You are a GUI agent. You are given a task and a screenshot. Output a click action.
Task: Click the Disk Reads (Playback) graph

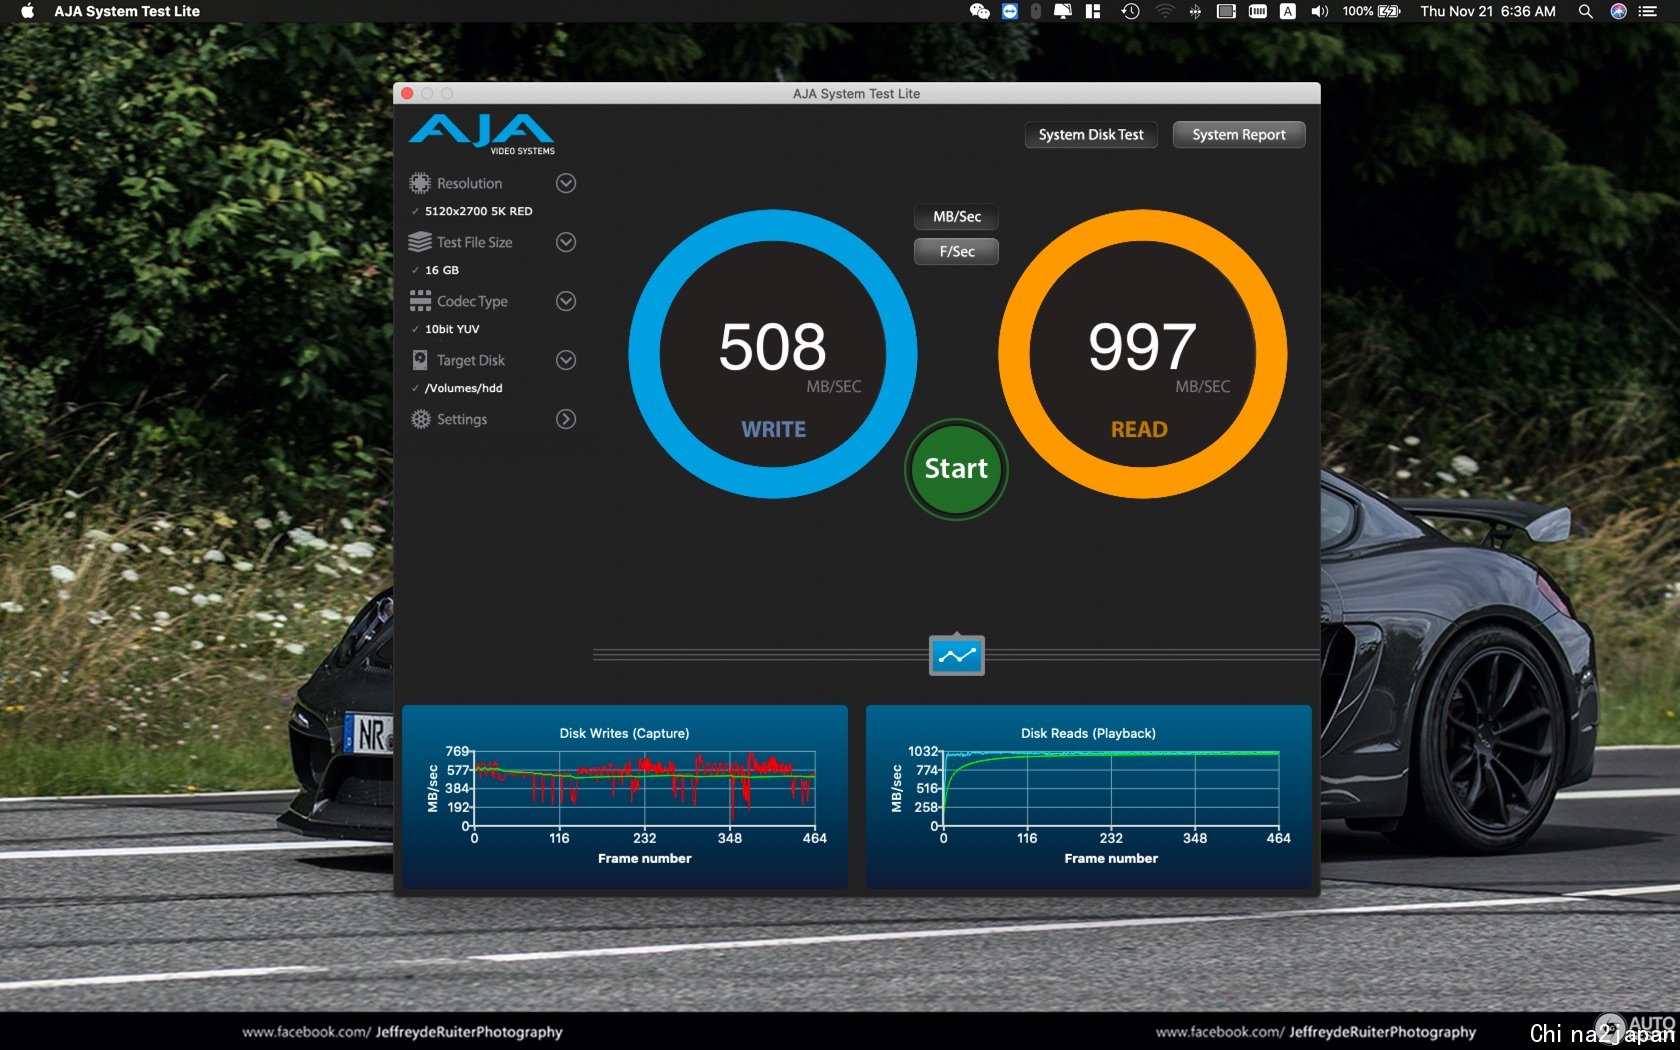[1088, 797]
